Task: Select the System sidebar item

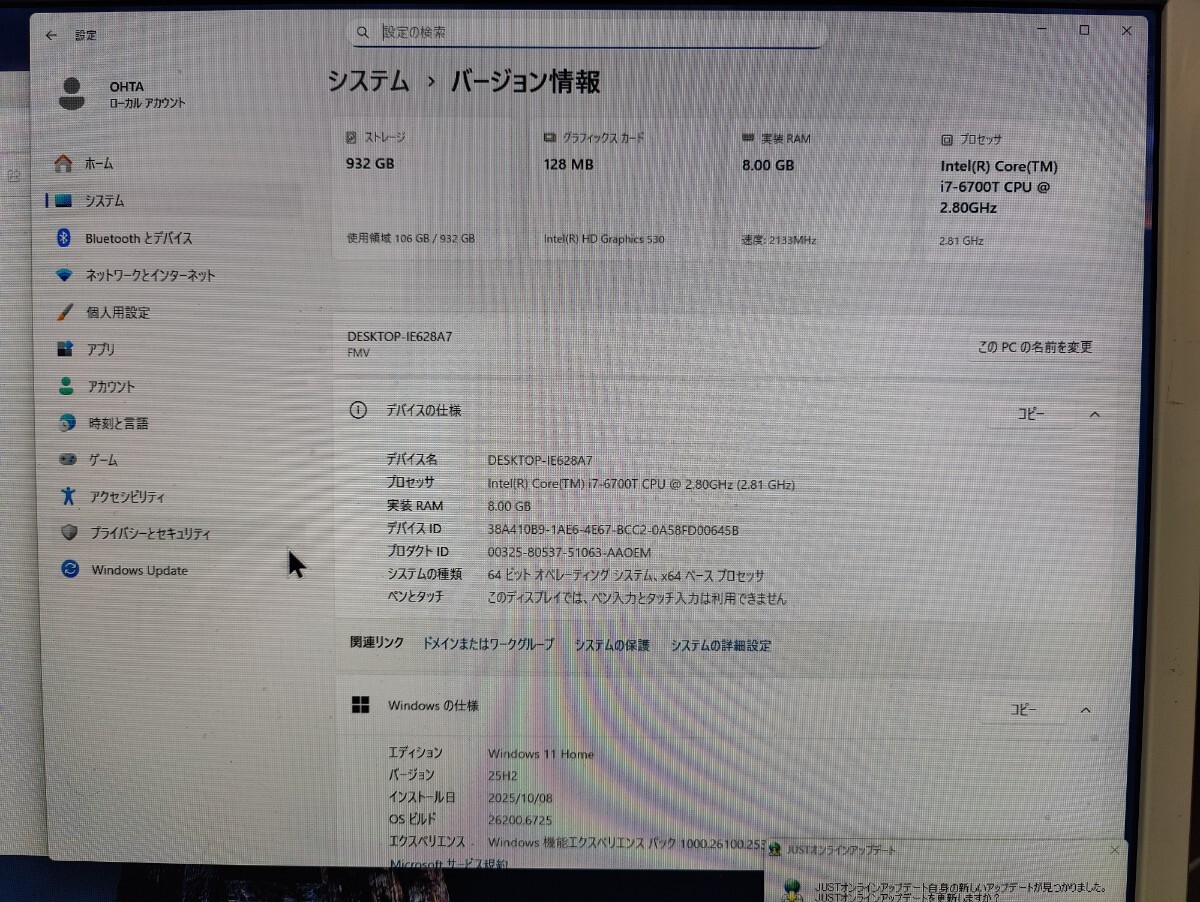Action: coord(172,200)
